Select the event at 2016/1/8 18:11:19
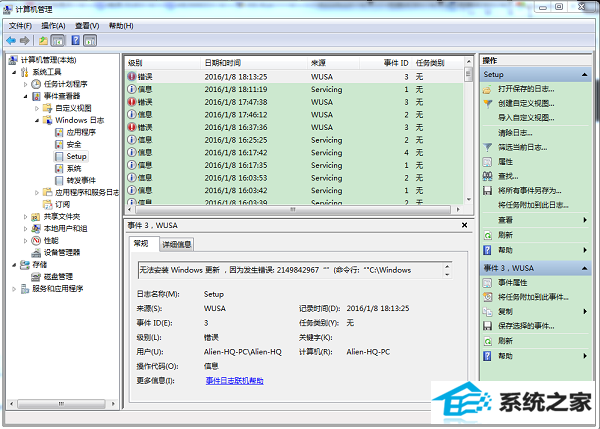This screenshot has width=600, height=429. tap(295, 89)
